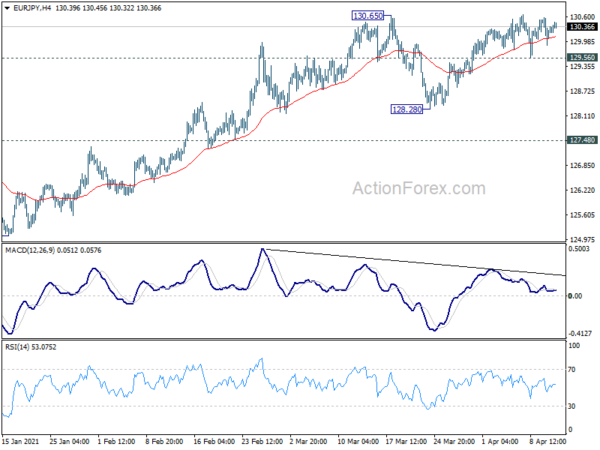Click the MACD 0.00 axis label

[576, 296]
